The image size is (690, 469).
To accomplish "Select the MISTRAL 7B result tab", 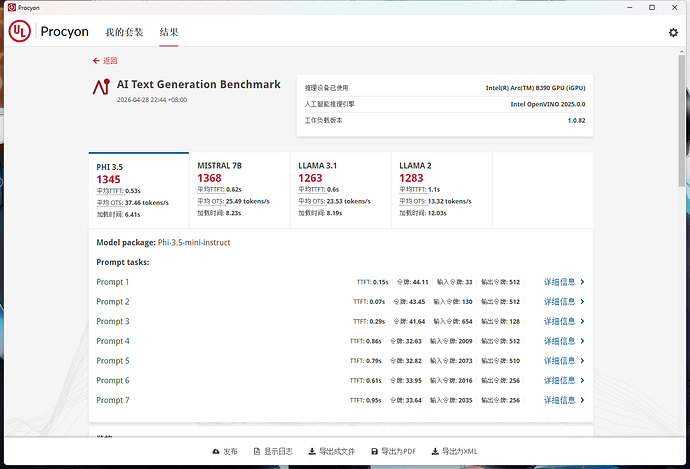I will click(239, 190).
